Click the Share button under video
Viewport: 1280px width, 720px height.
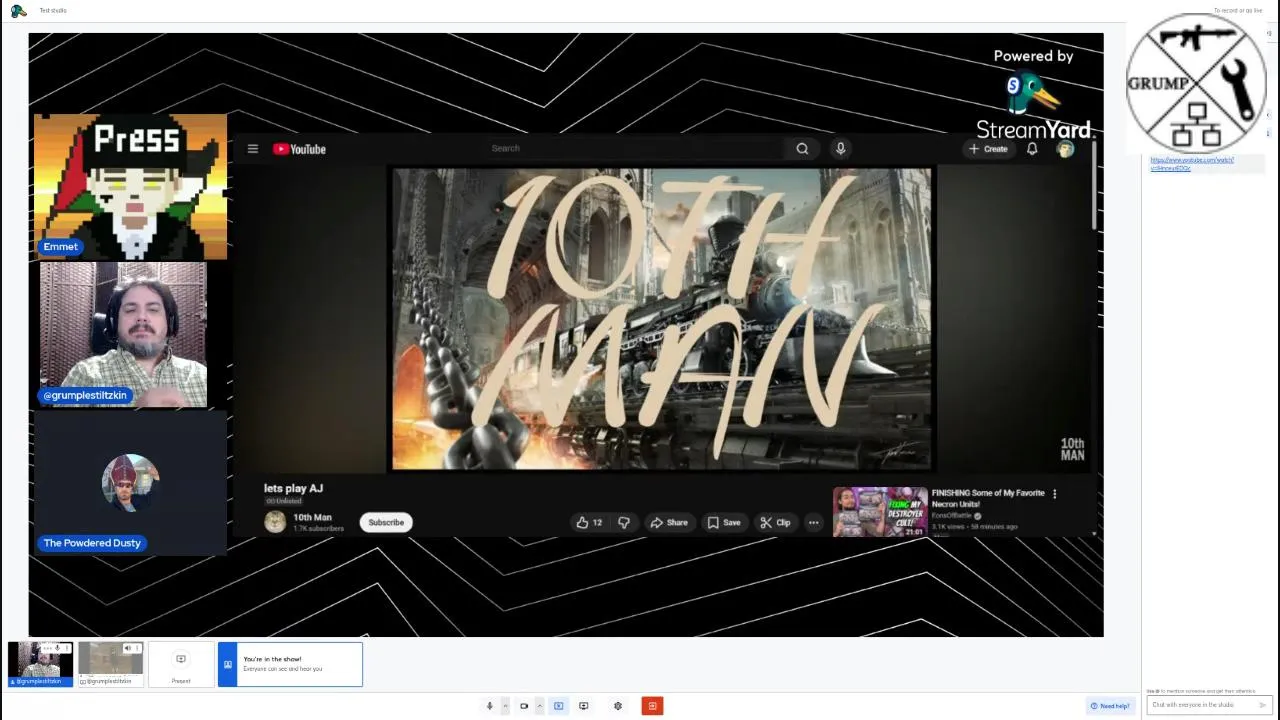(669, 522)
